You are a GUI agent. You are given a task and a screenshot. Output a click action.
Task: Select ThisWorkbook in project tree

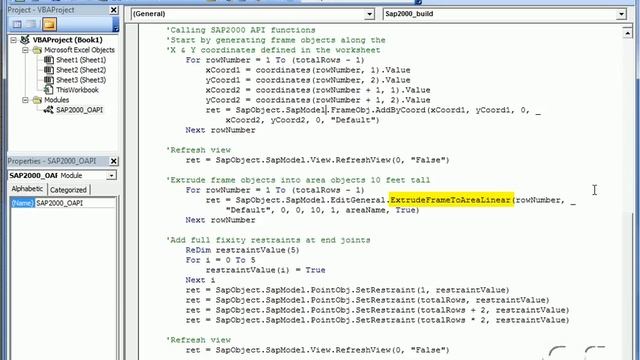77,90
